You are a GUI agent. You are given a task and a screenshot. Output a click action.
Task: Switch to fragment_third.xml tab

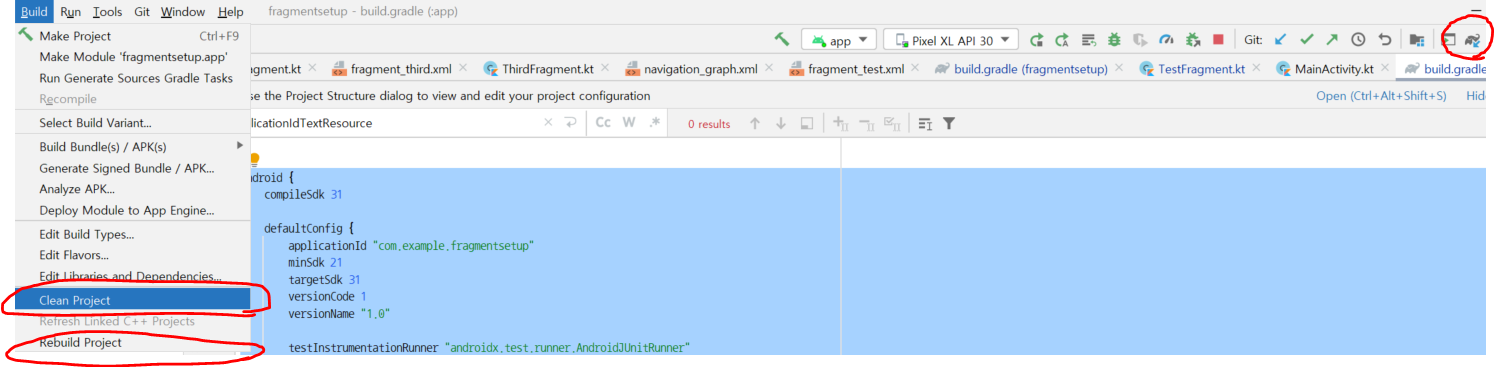pos(400,69)
